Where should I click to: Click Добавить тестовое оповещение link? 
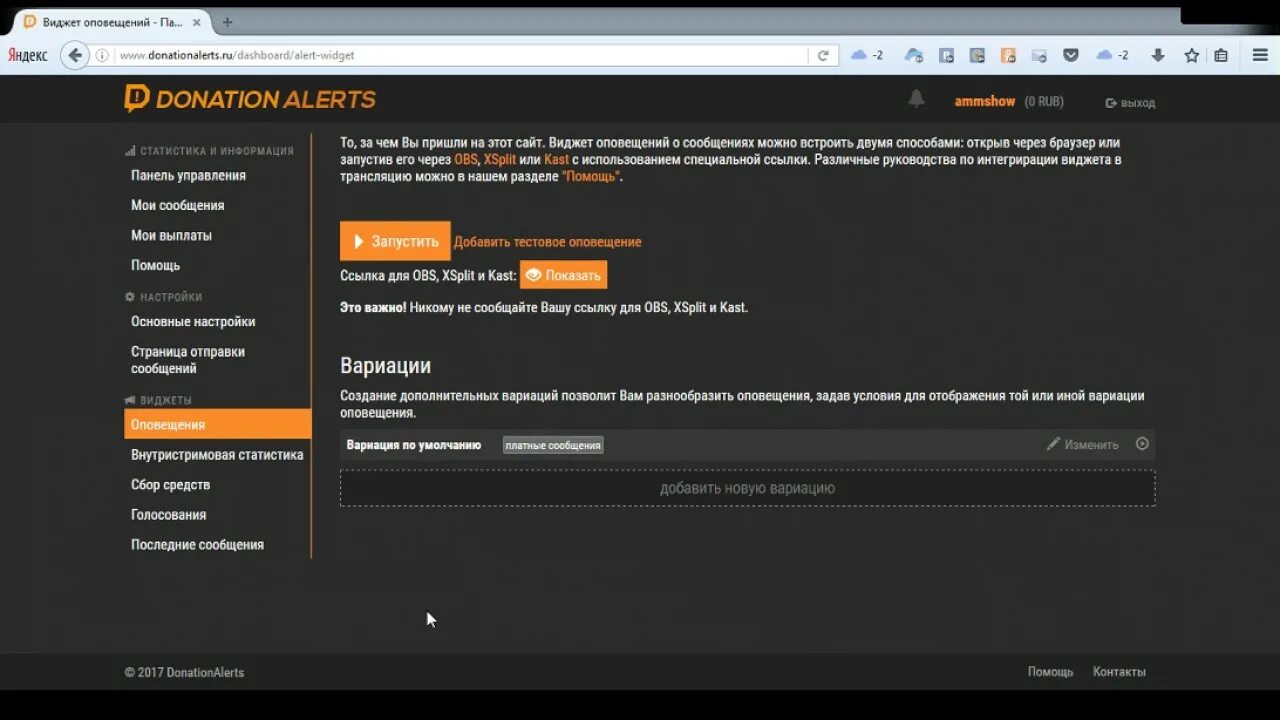(548, 242)
